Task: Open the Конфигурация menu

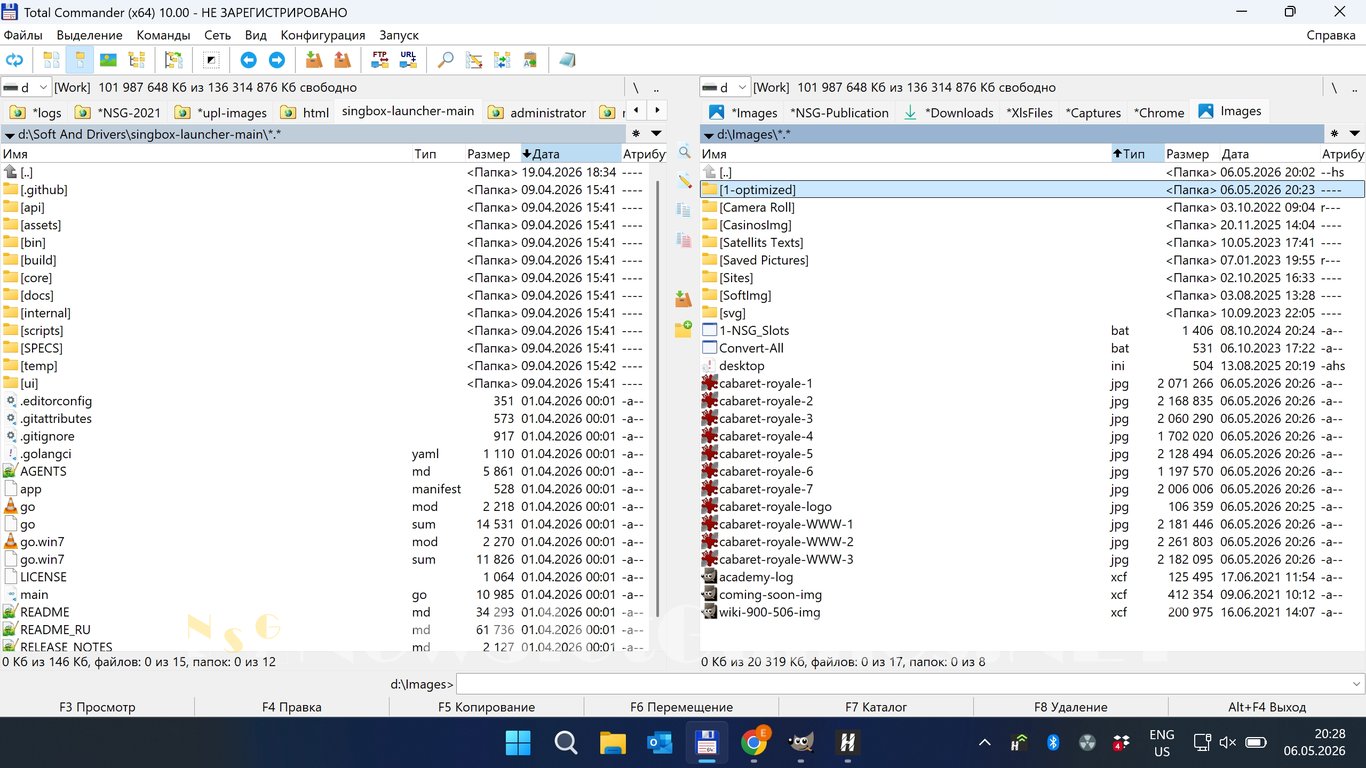Action: point(323,35)
